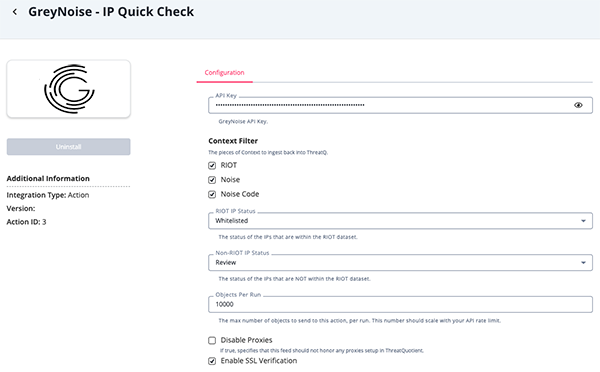Toggle the Noise Code checkbox
600x372 pixels.
coord(212,194)
